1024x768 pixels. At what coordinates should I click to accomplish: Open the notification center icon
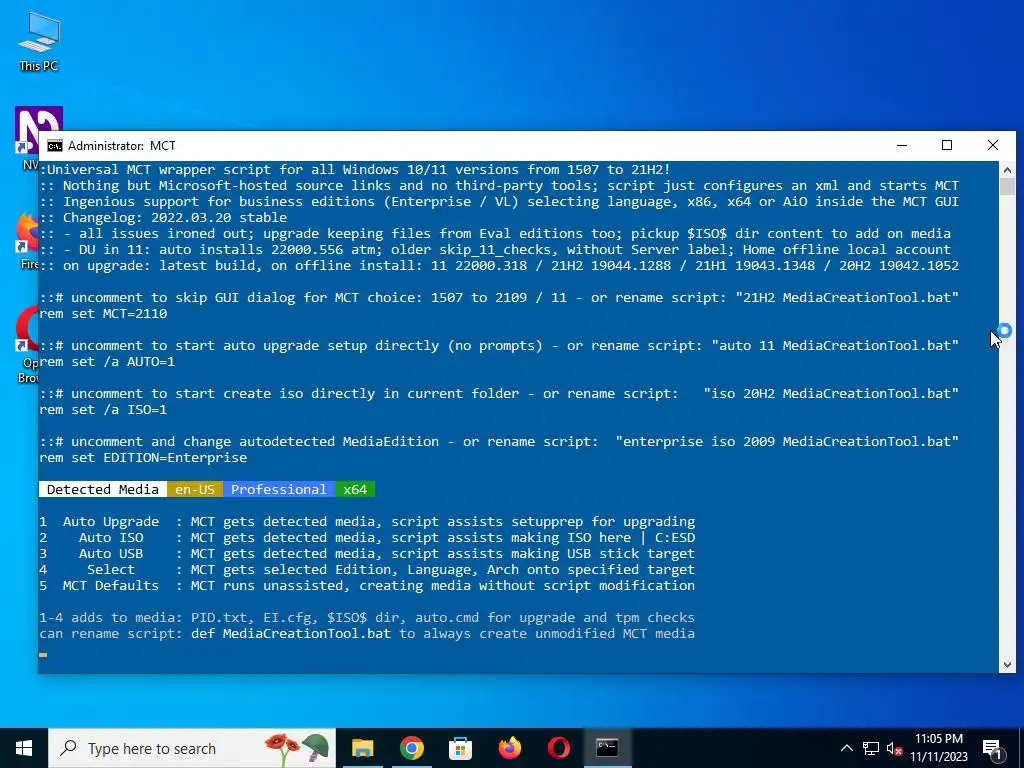[x=993, y=750]
